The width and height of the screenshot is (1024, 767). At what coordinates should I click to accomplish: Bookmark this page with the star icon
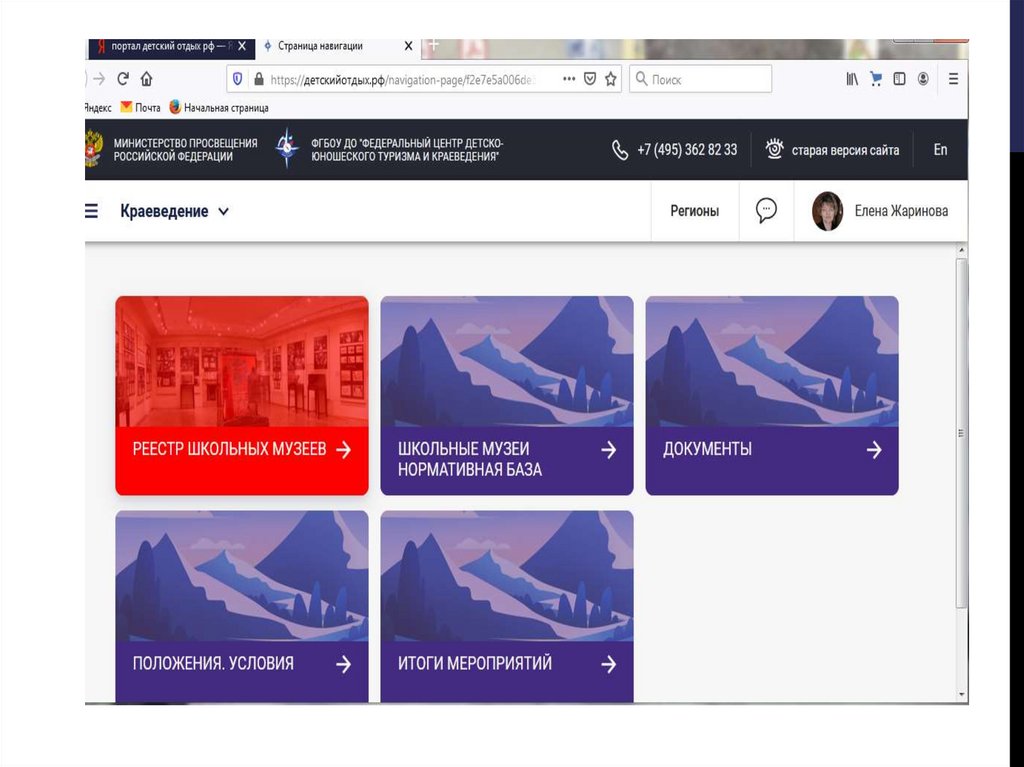pyautogui.click(x=611, y=79)
